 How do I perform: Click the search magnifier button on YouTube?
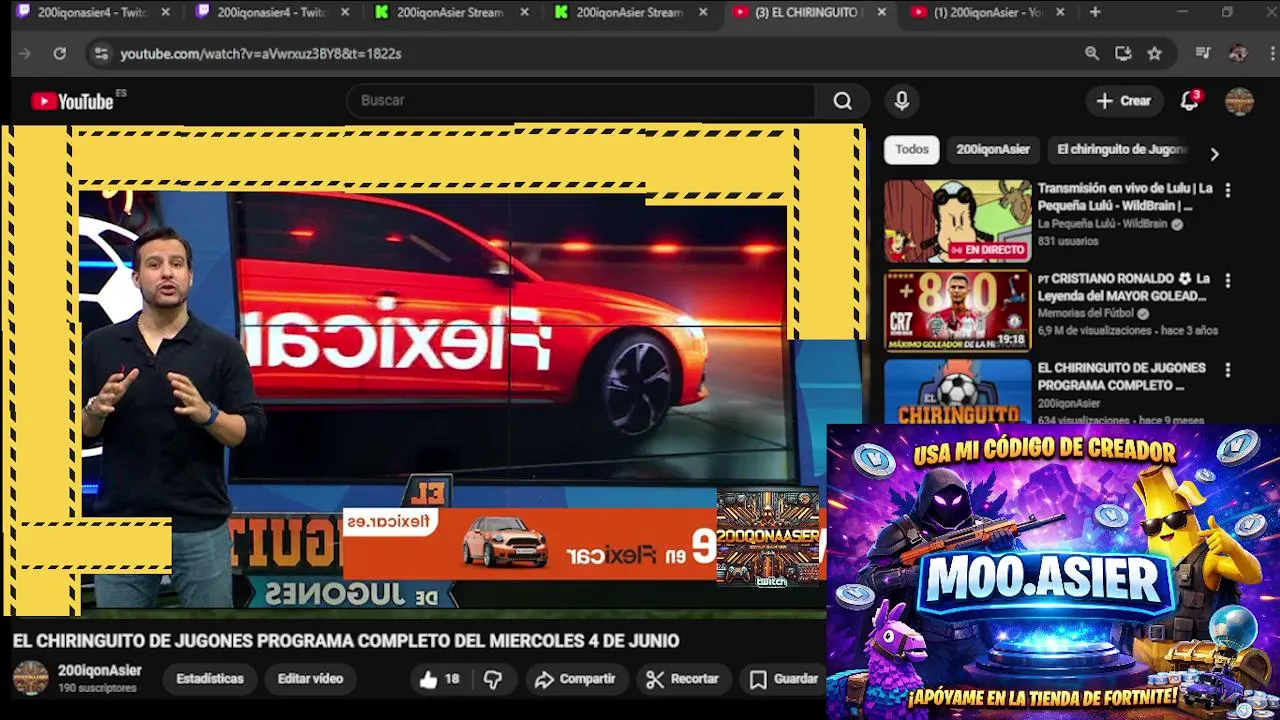click(x=843, y=101)
